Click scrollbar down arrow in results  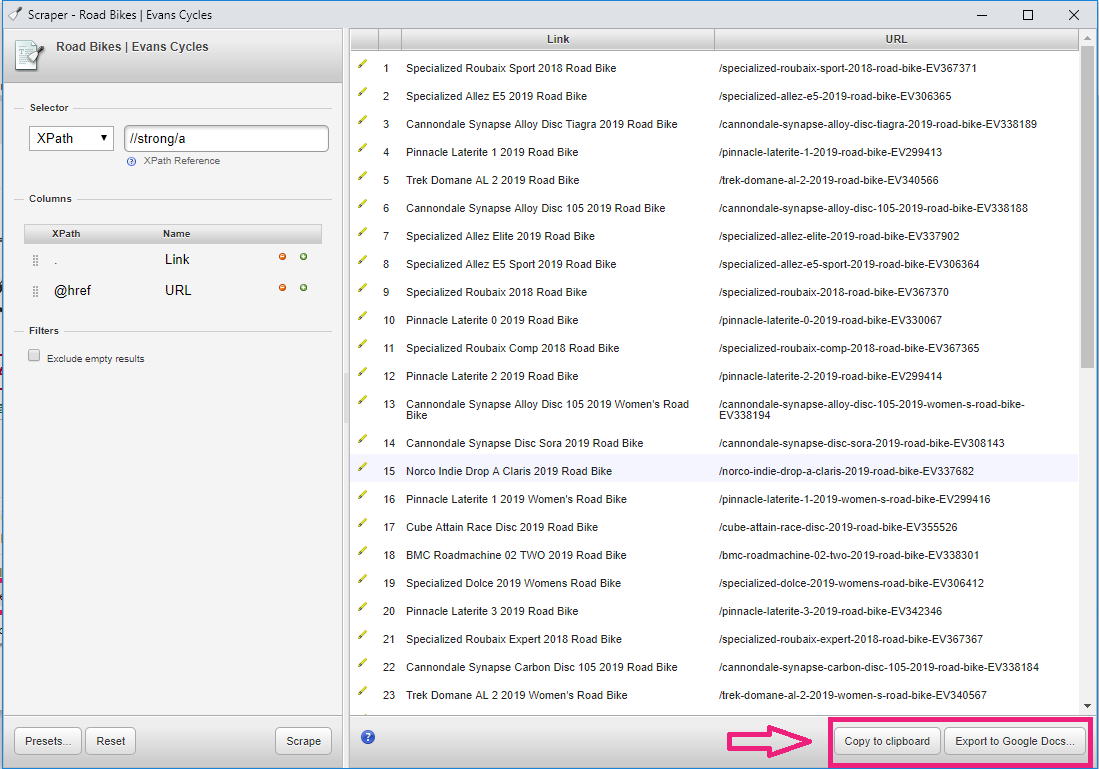click(x=1087, y=706)
